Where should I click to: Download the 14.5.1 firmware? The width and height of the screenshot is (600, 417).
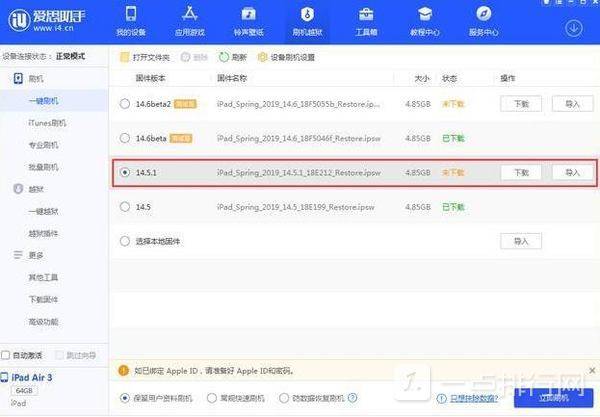(521, 173)
